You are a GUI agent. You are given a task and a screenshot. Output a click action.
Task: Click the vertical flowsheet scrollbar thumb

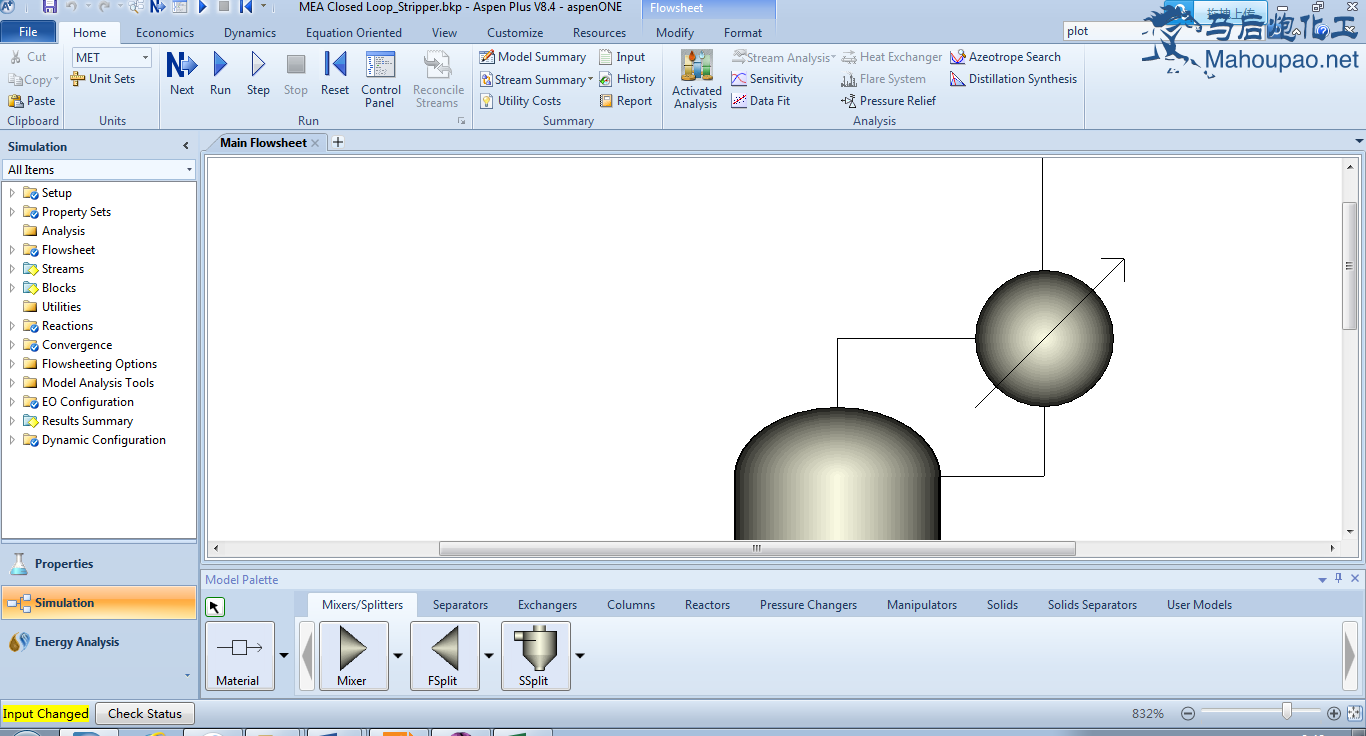(1350, 265)
